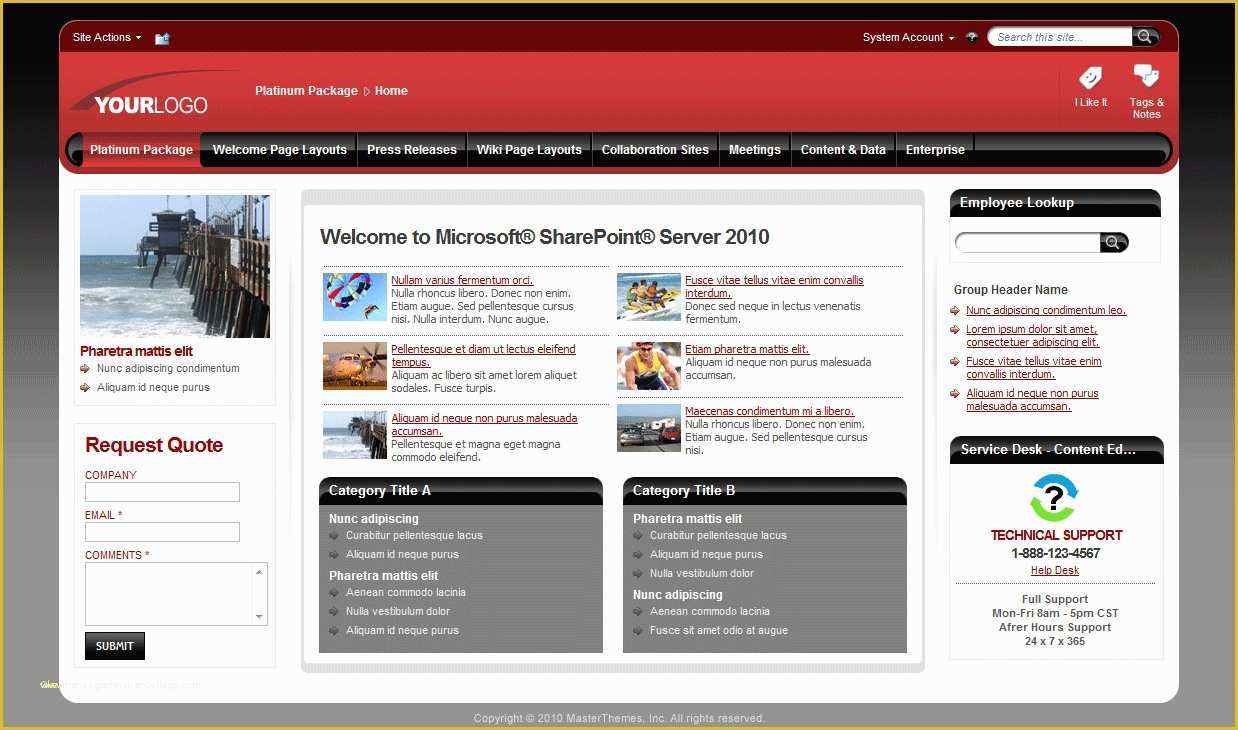
Task: Submit the Request Quote form
Action: 115,646
